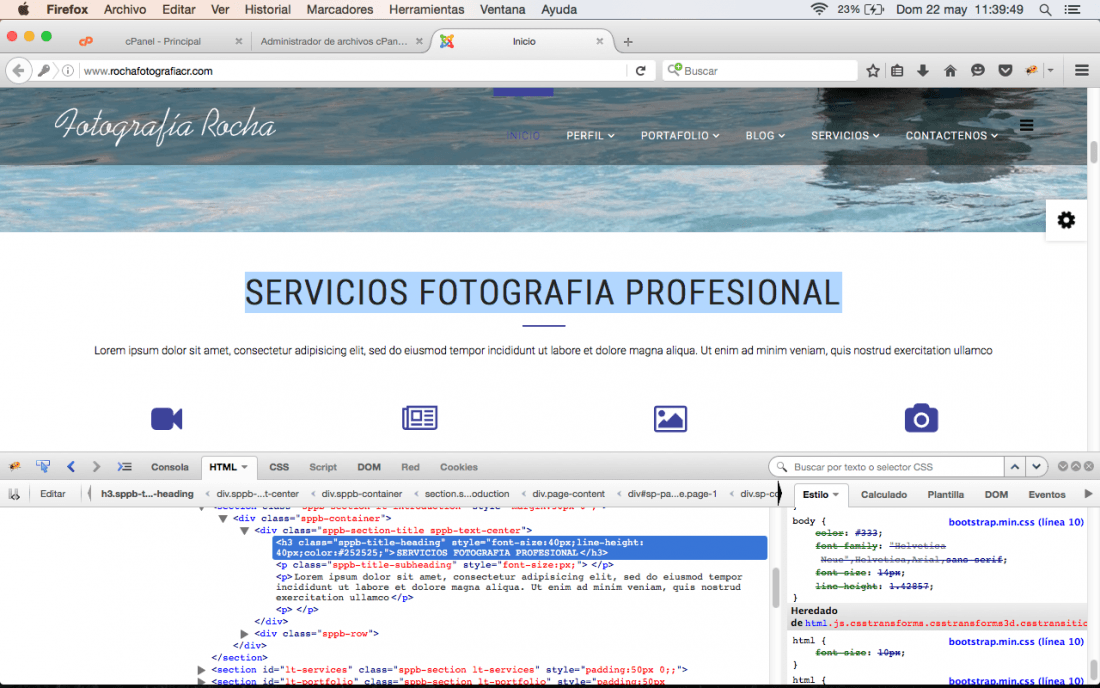Open Firebug's Script panel
Screen dimensions: 1100x688
(x=323, y=467)
